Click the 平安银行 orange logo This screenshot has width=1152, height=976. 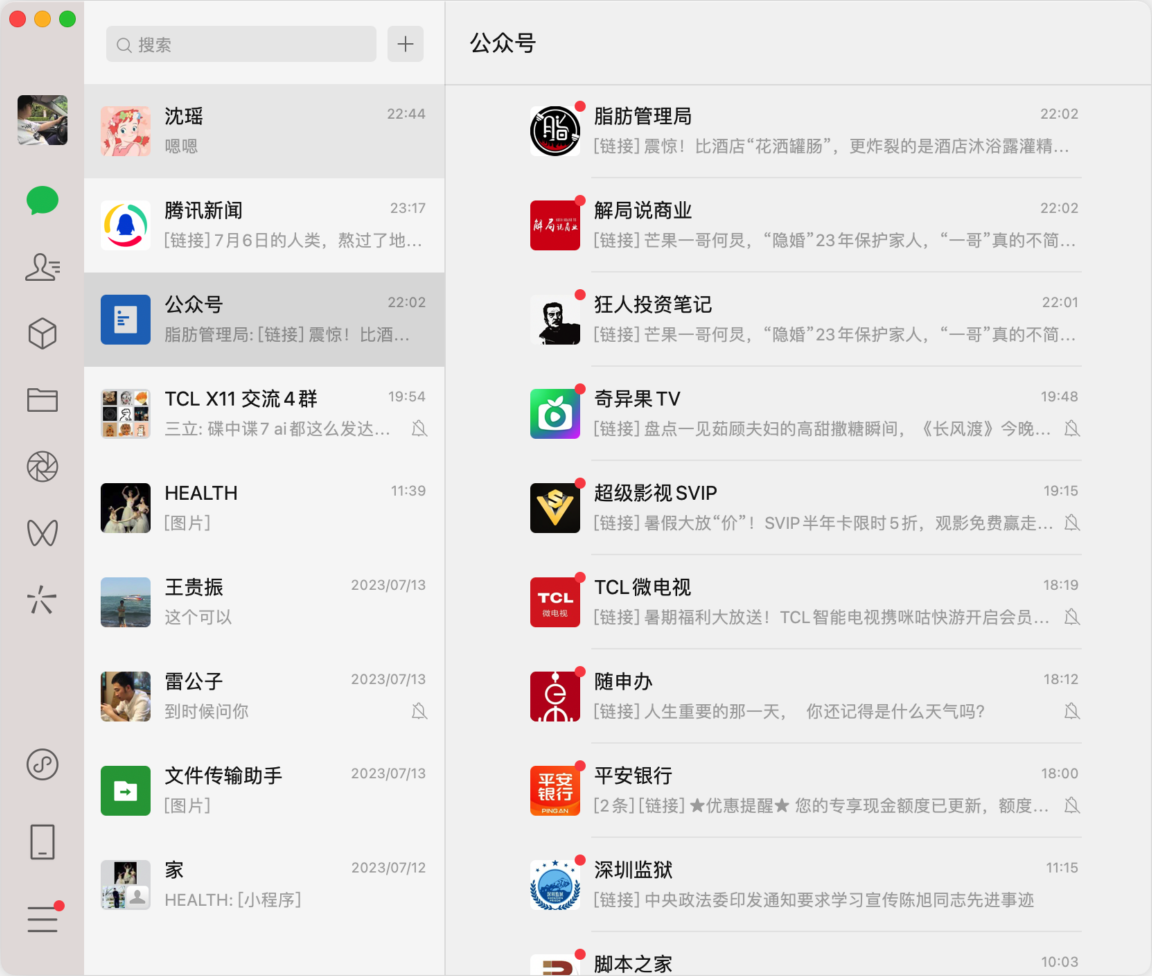click(x=555, y=790)
